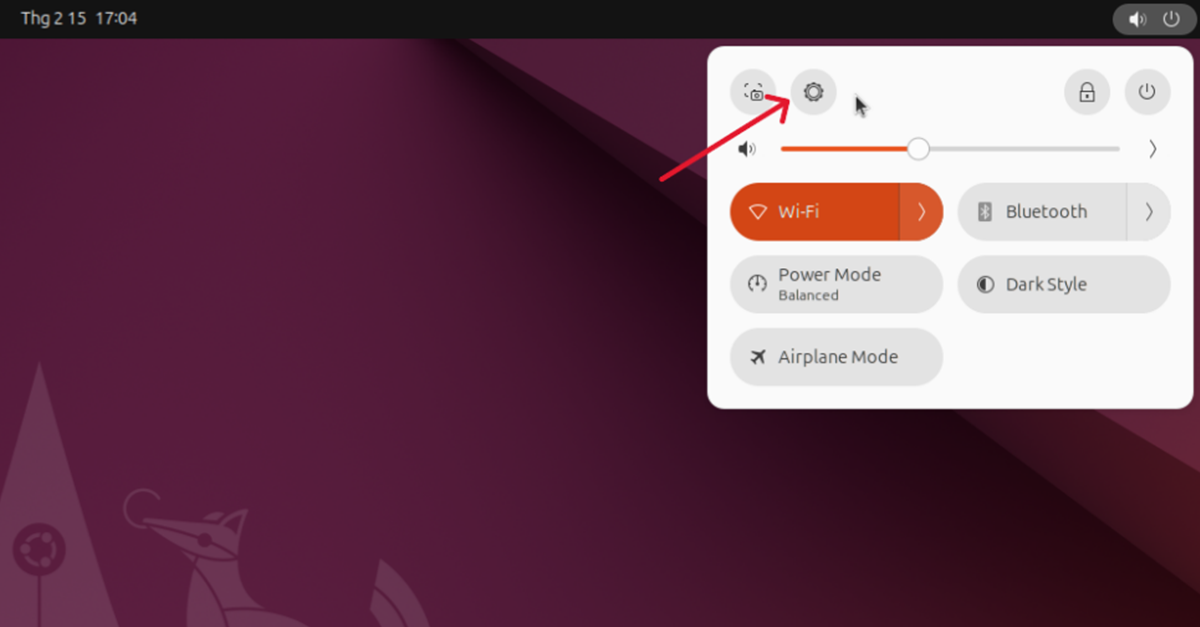Viewport: 1200px width, 627px height.
Task: Expand the Wi-Fi networks chevron
Action: [922, 212]
